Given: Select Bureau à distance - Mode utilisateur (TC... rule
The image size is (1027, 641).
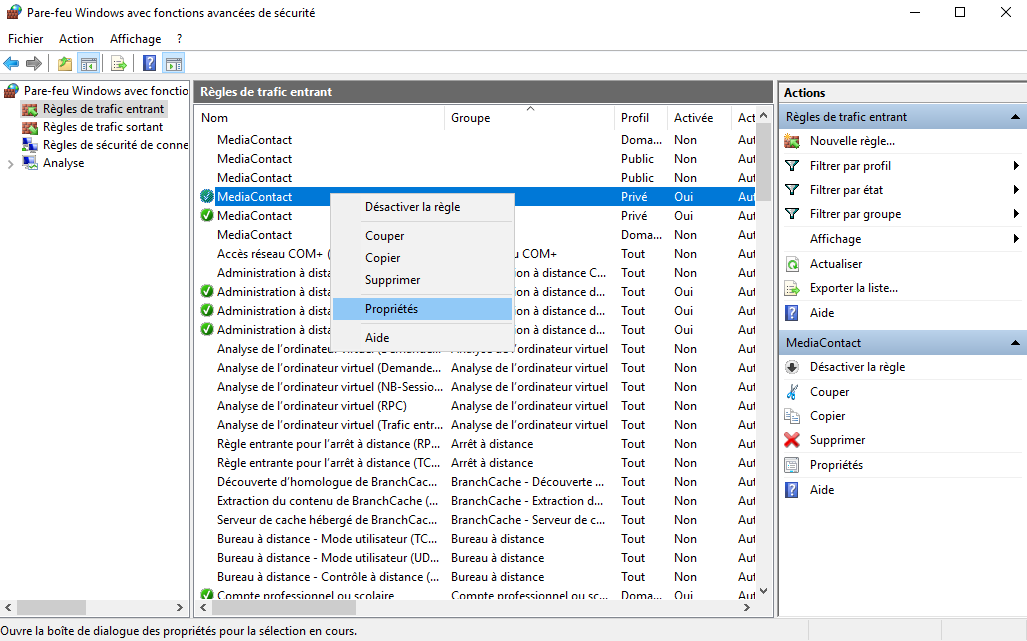Looking at the screenshot, I should coord(327,539).
